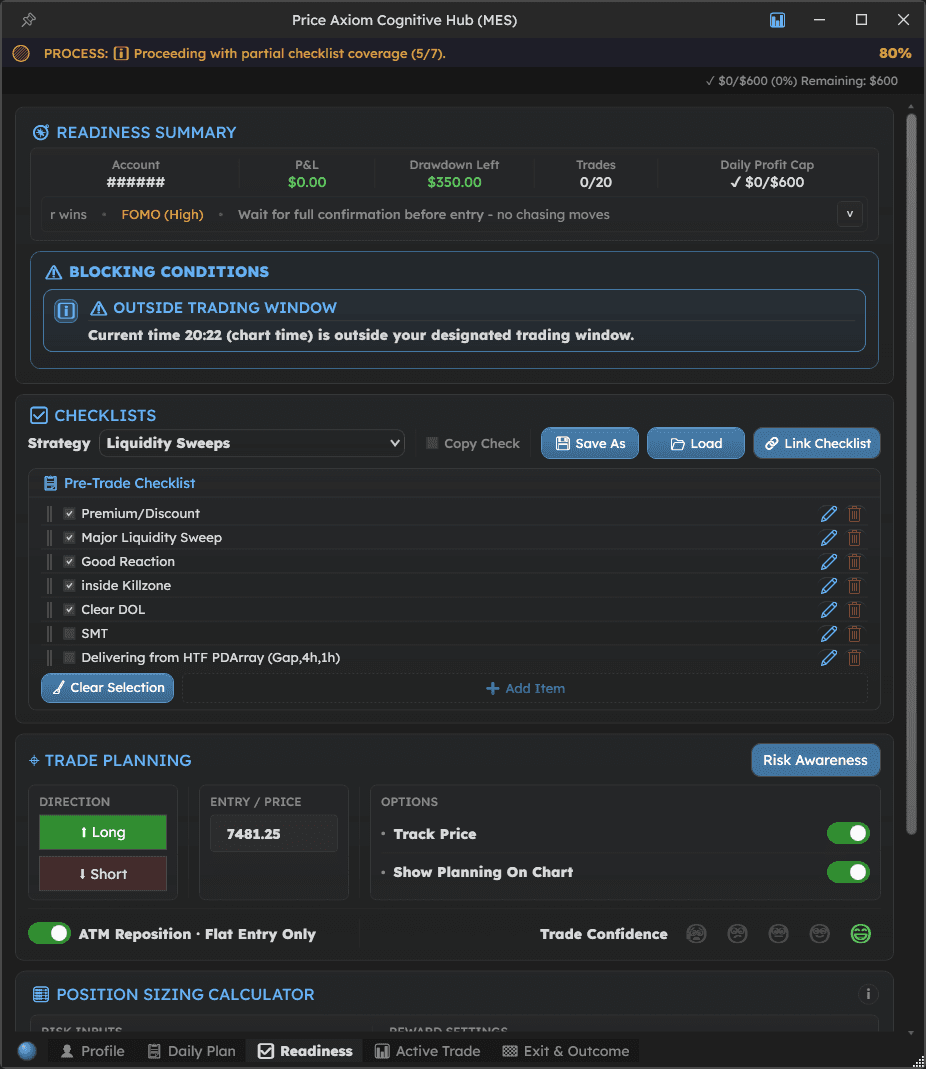Delete the Good Reaction item

[854, 562]
